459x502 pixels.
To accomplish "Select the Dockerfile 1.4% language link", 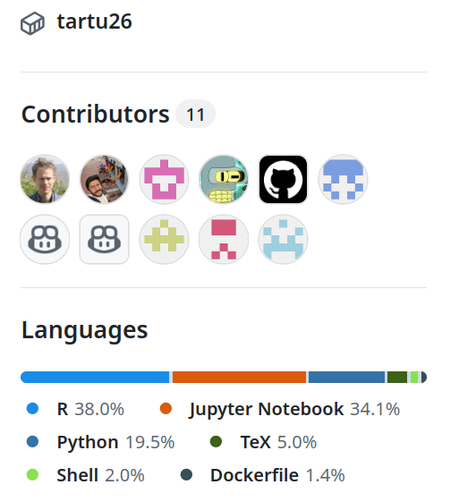I will click(263, 475).
